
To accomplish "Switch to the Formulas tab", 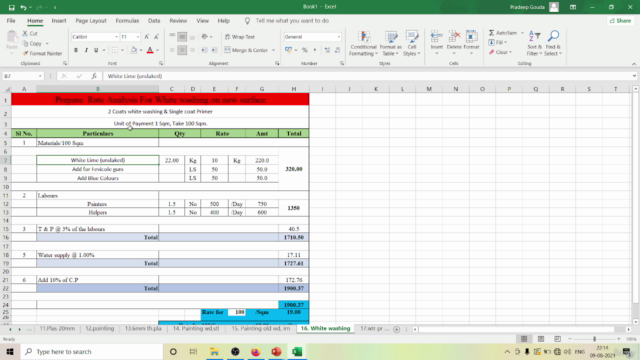I will (127, 21).
